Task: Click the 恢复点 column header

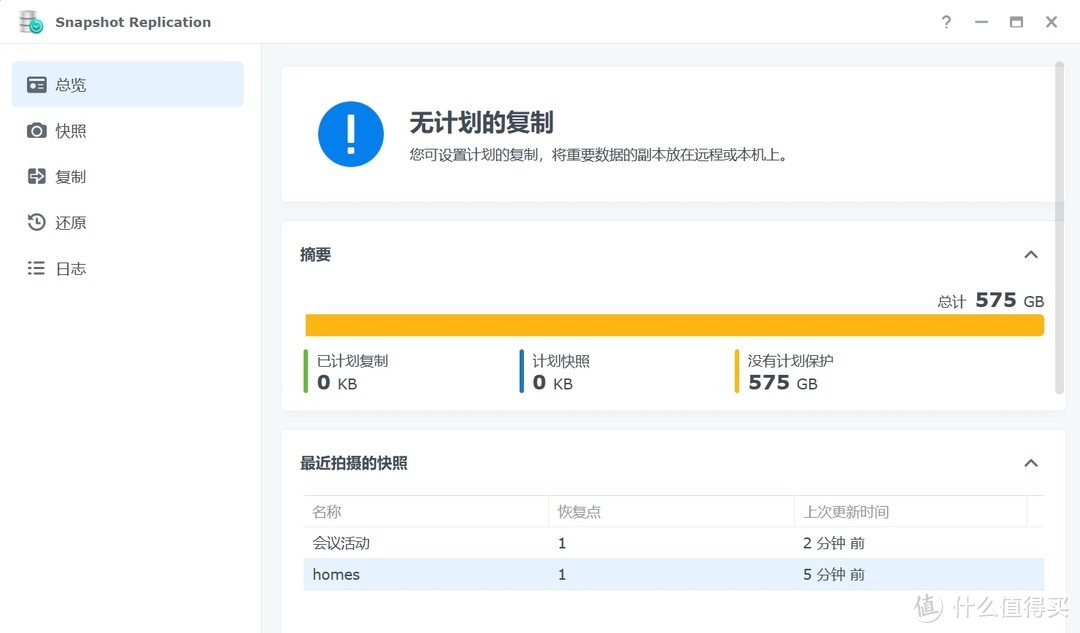Action: point(578,511)
